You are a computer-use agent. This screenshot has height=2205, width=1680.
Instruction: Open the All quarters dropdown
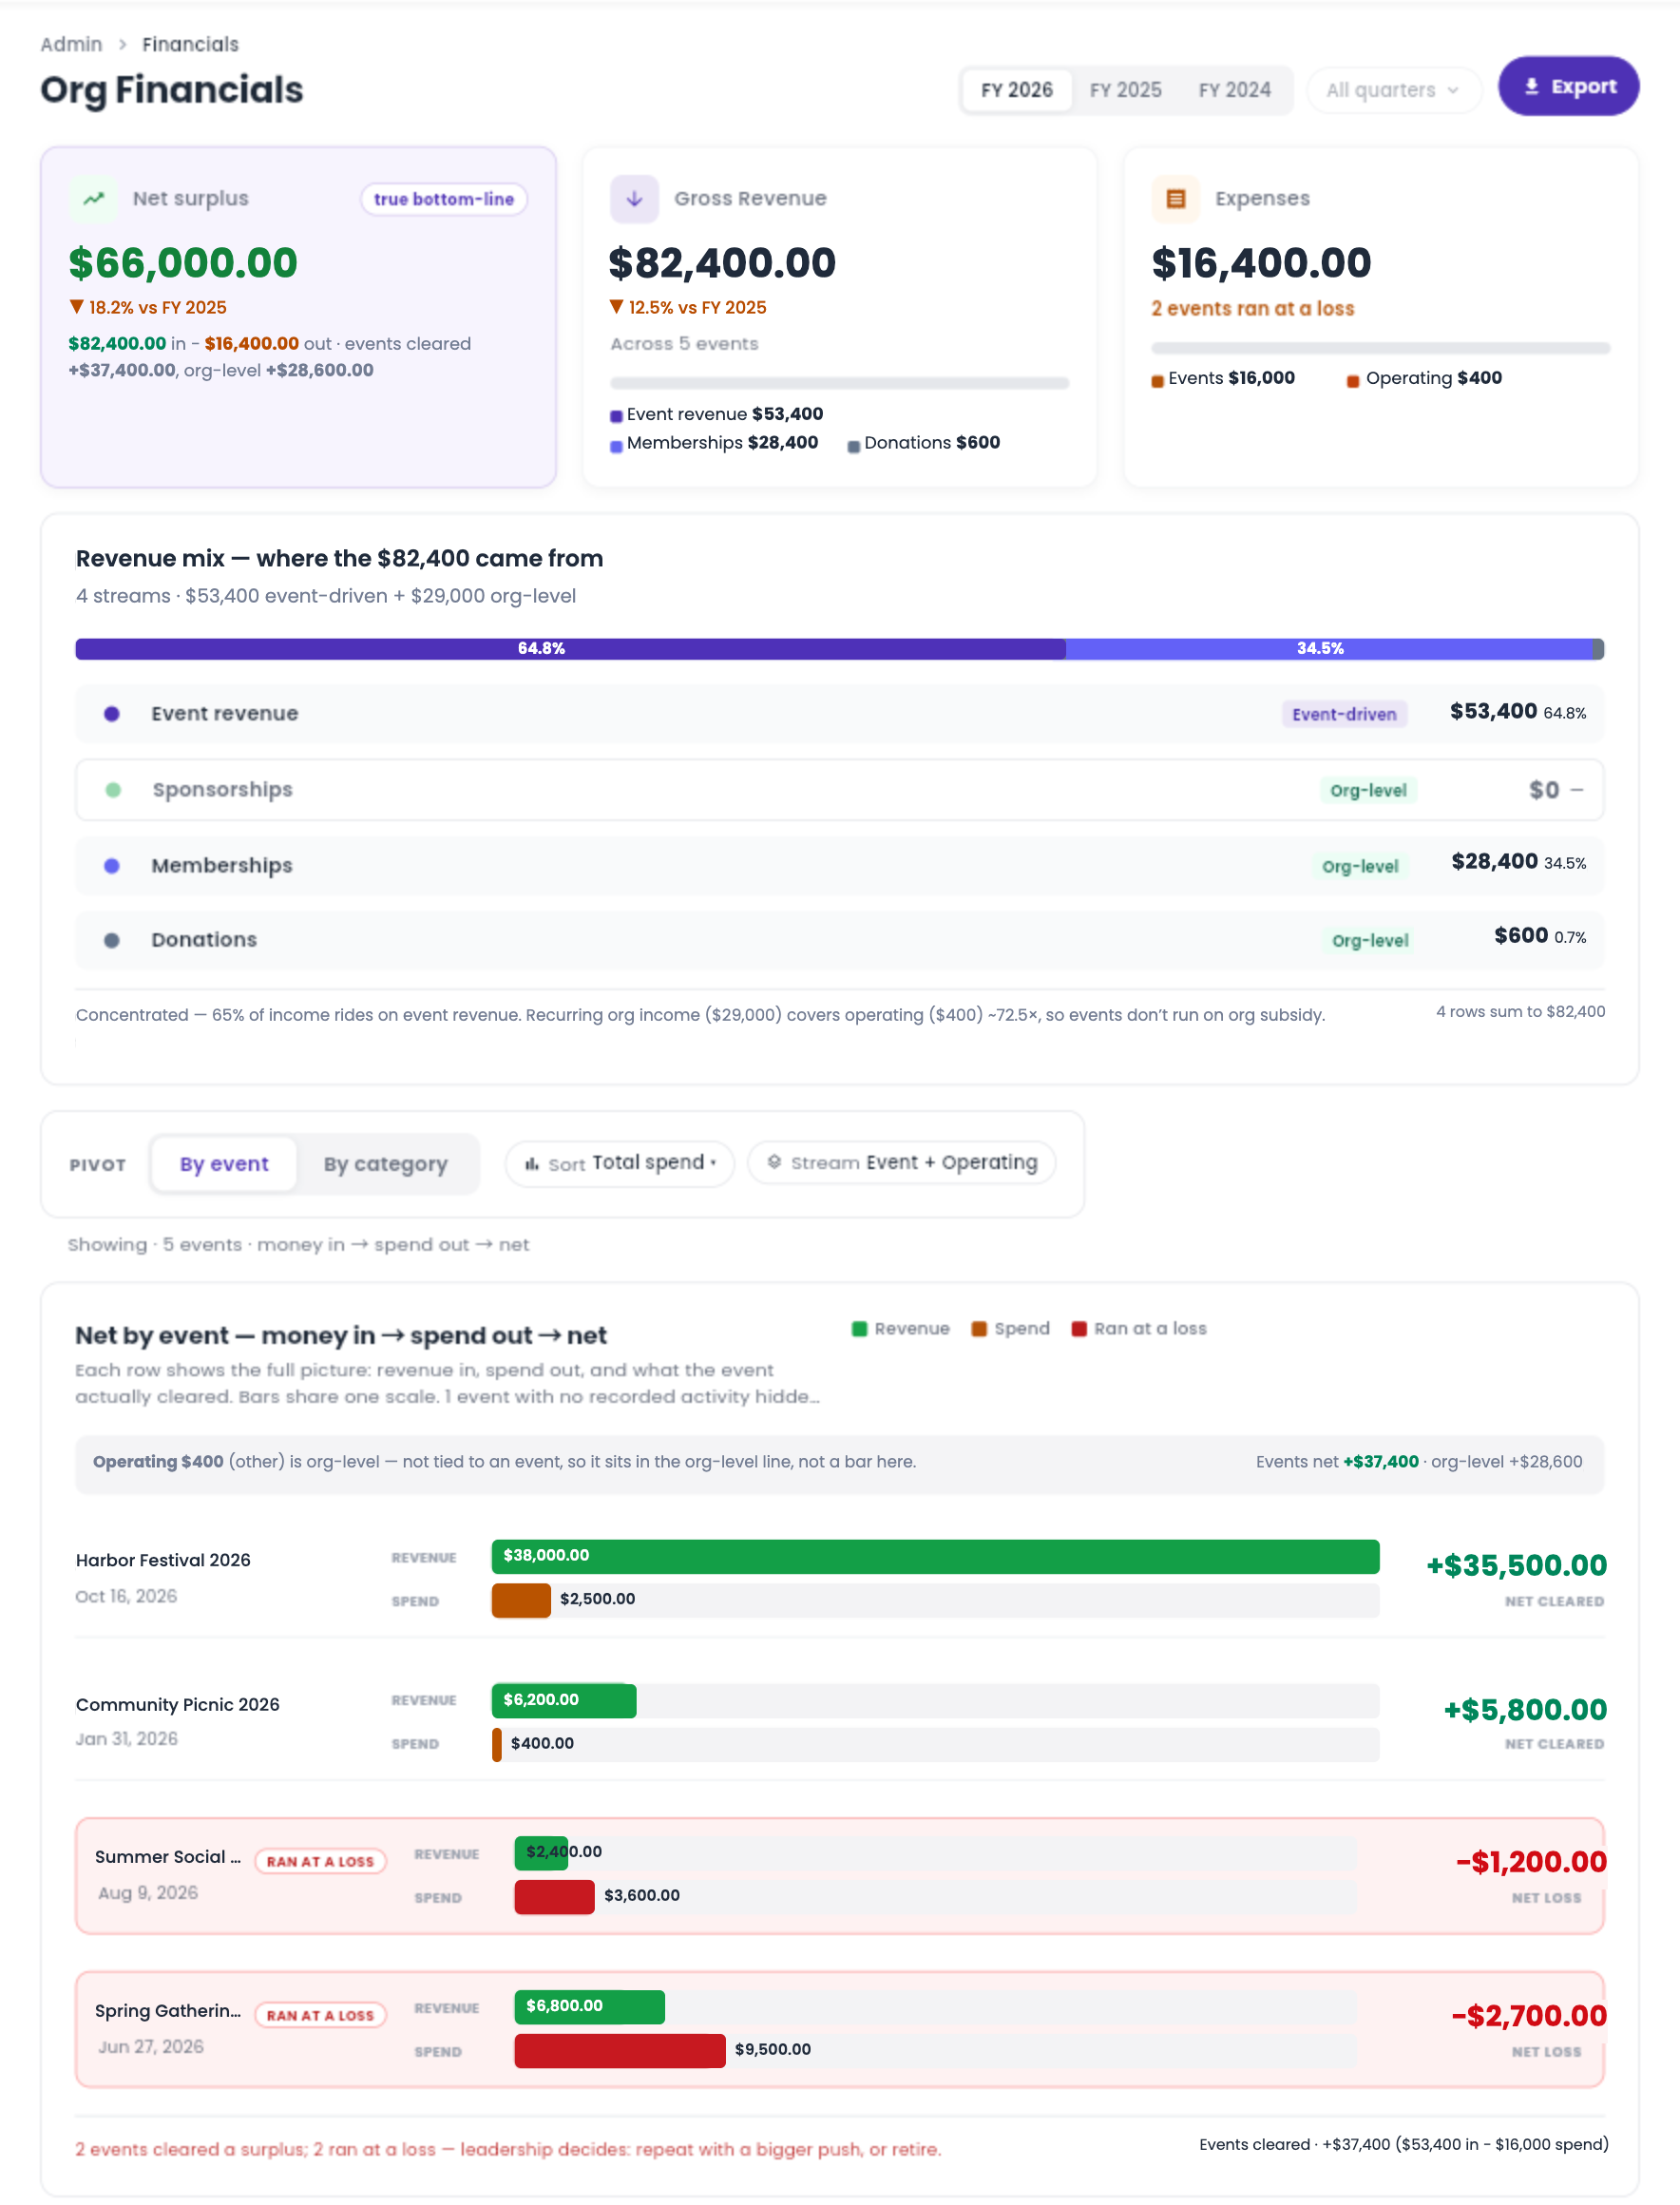[1393, 90]
